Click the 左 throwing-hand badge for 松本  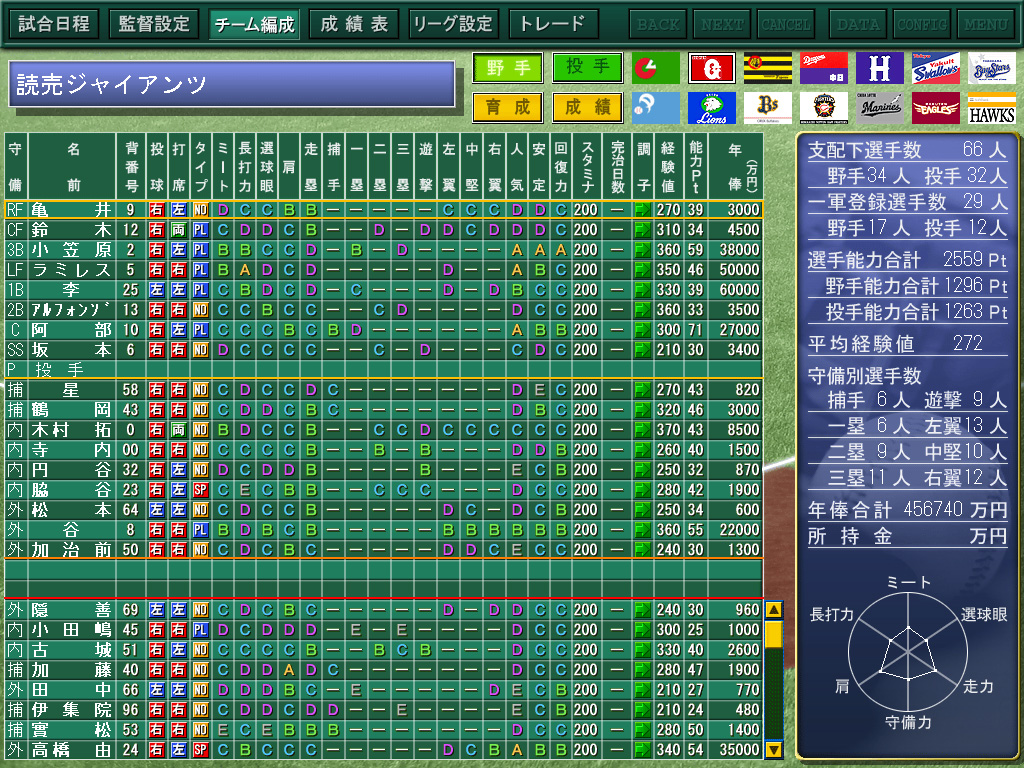[x=157, y=510]
